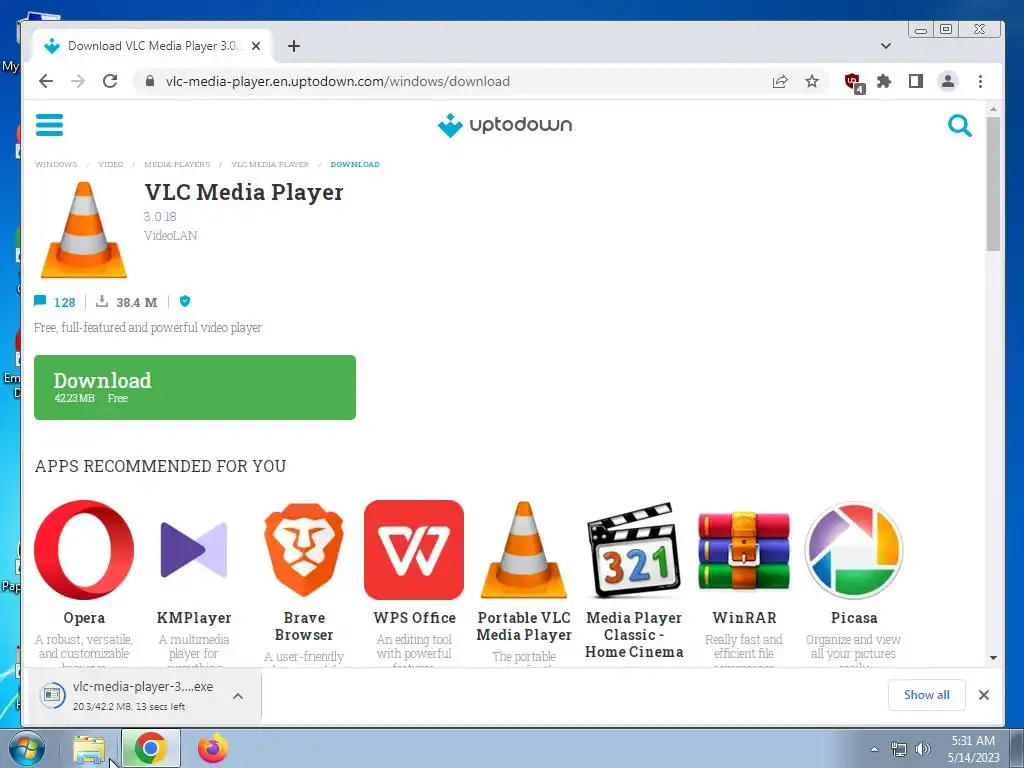This screenshot has height=768, width=1024.
Task: Click the VIDEO breadcrumb
Action: 110,165
